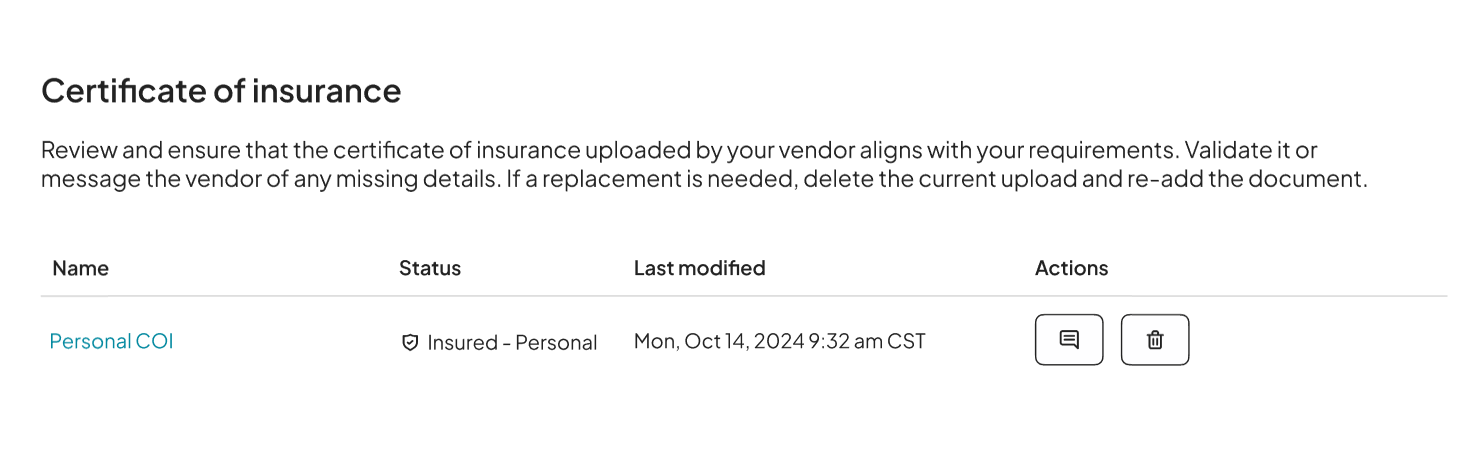Click the Status column header

pos(429,268)
